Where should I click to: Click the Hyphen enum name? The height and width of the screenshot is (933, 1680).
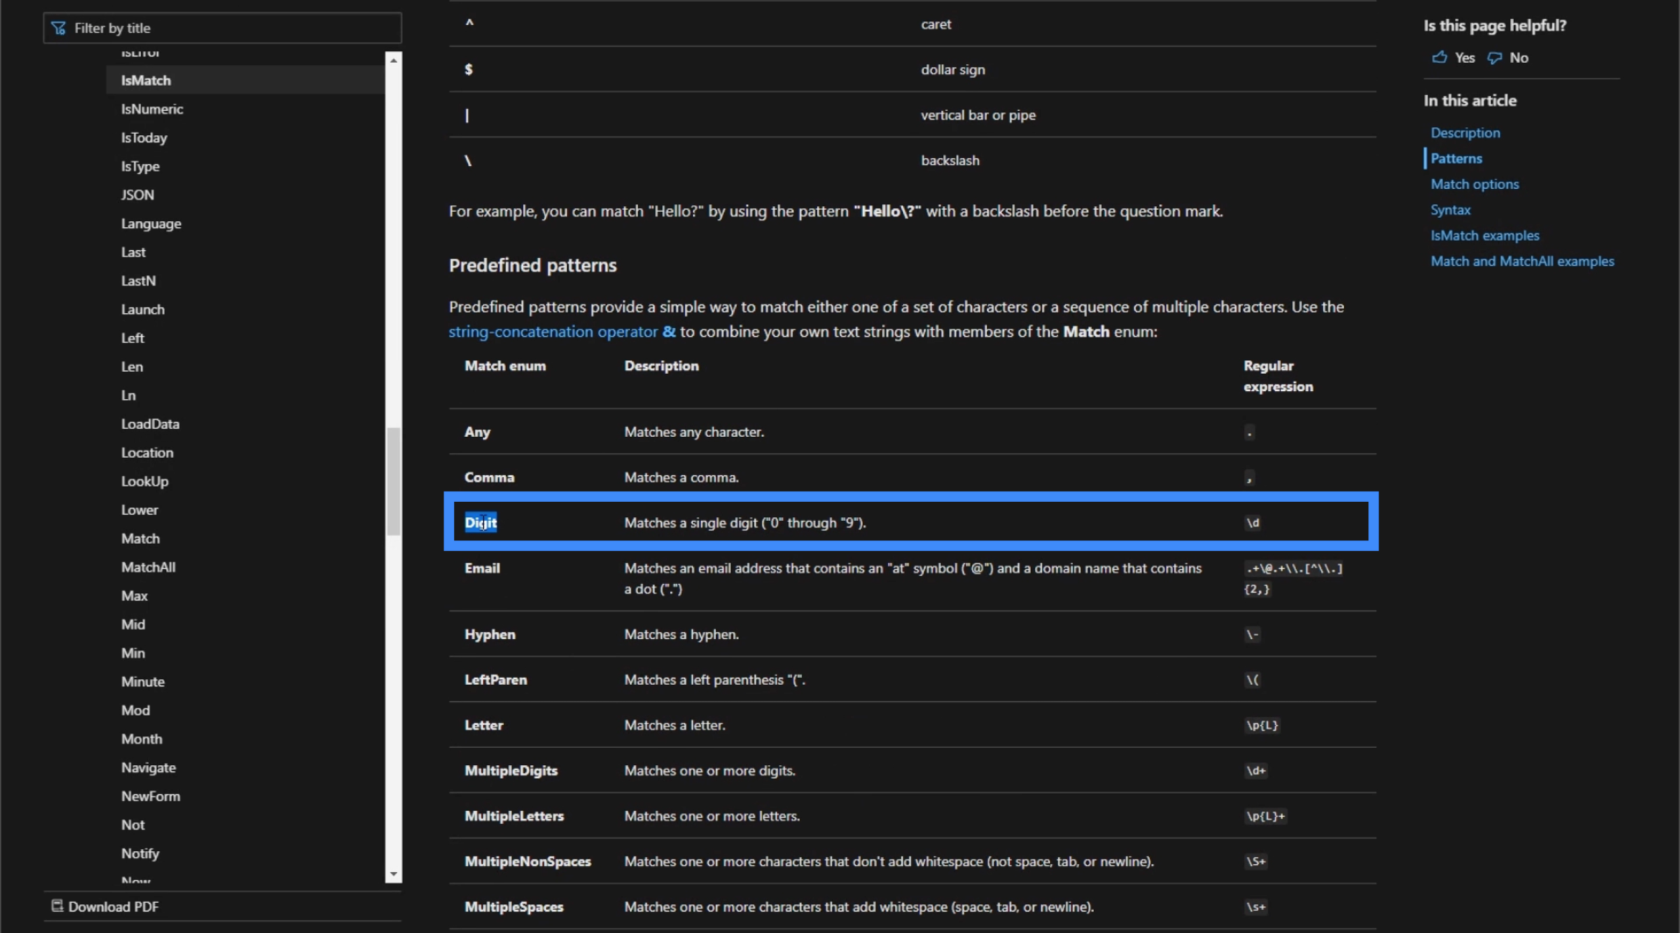[x=490, y=635]
